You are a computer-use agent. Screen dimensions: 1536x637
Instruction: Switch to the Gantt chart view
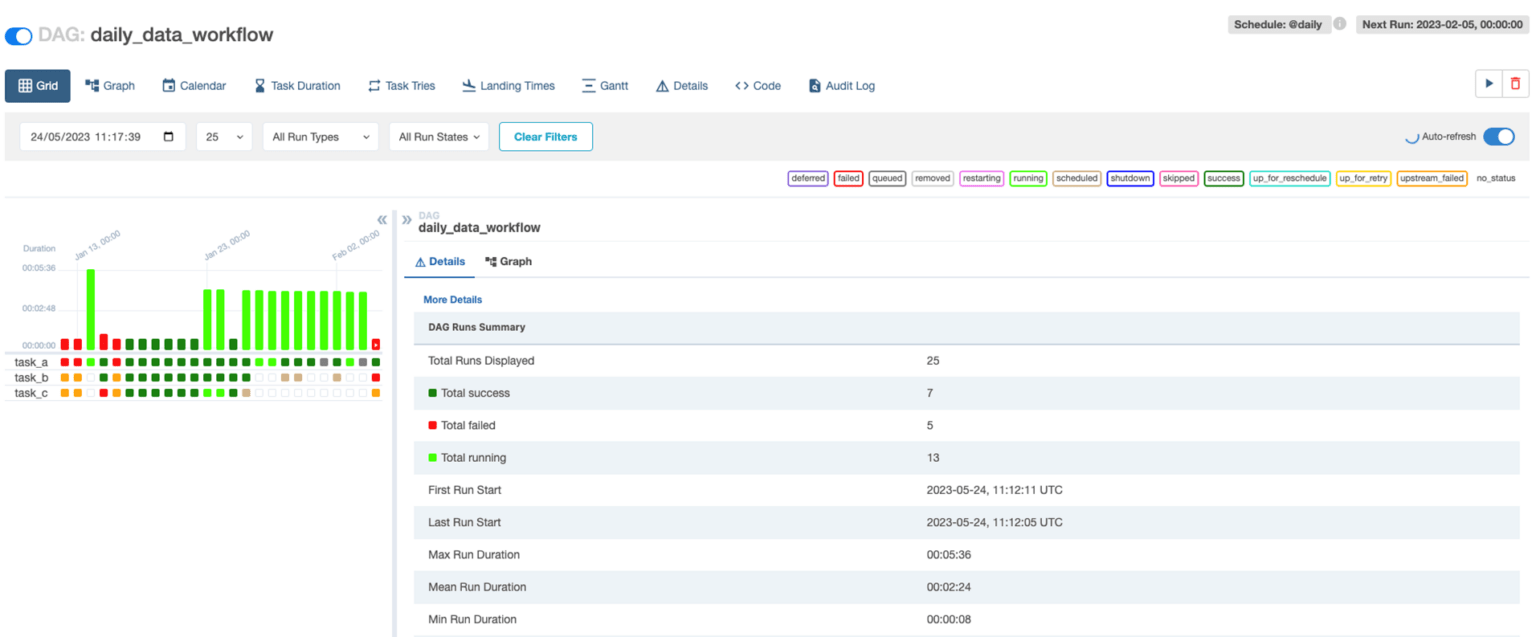pyautogui.click(x=604, y=85)
